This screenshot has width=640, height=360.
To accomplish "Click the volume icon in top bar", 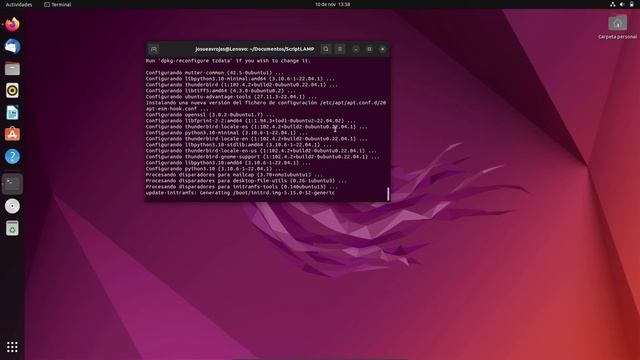I will (622, 4).
